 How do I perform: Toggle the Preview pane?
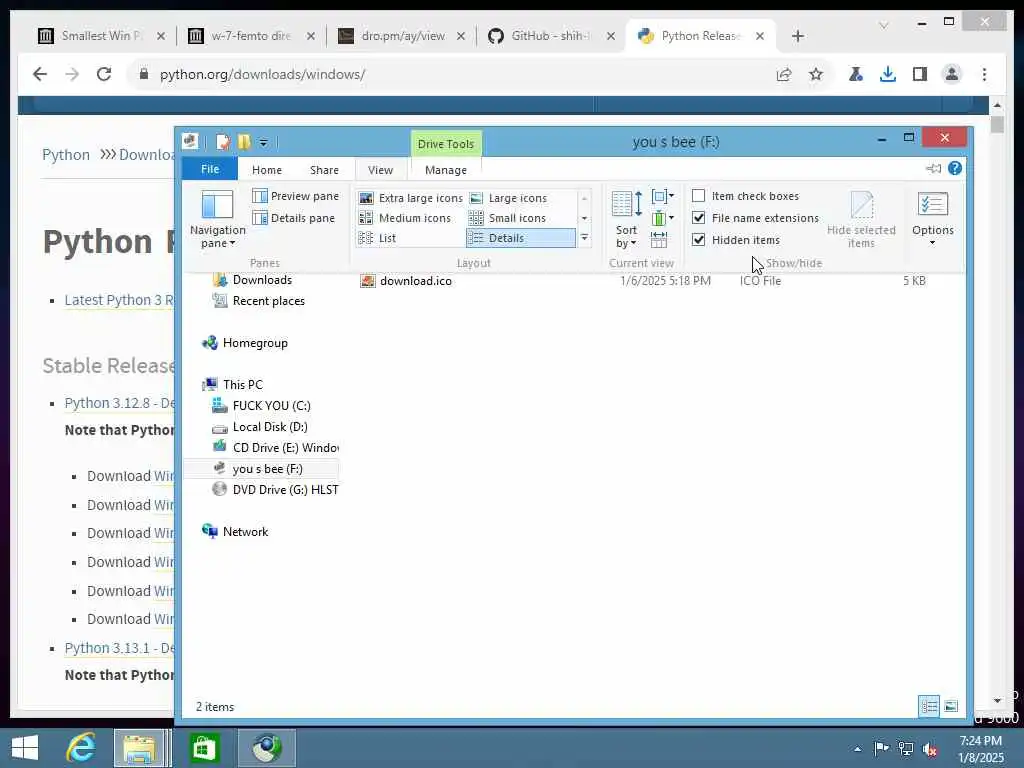click(295, 196)
